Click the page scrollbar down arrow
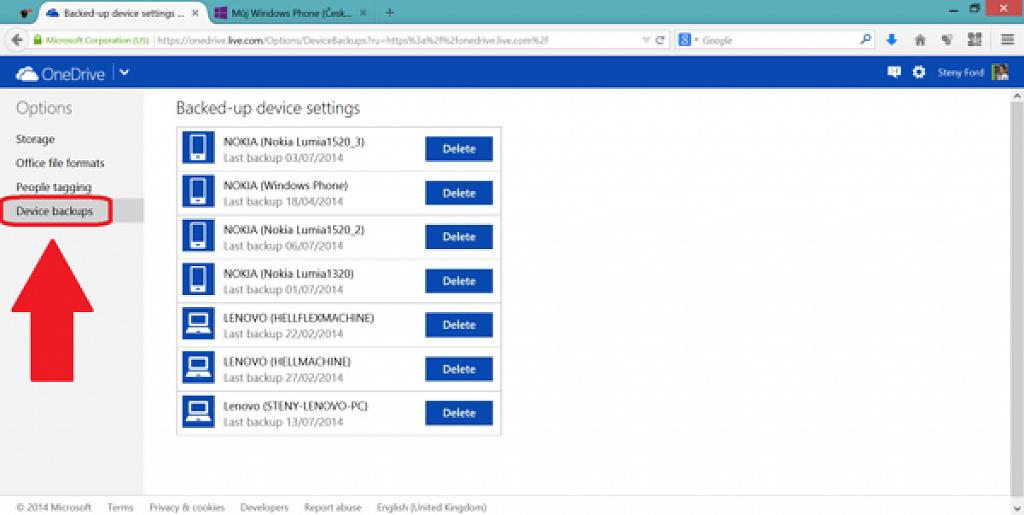This screenshot has width=1024, height=515. click(x=1017, y=508)
